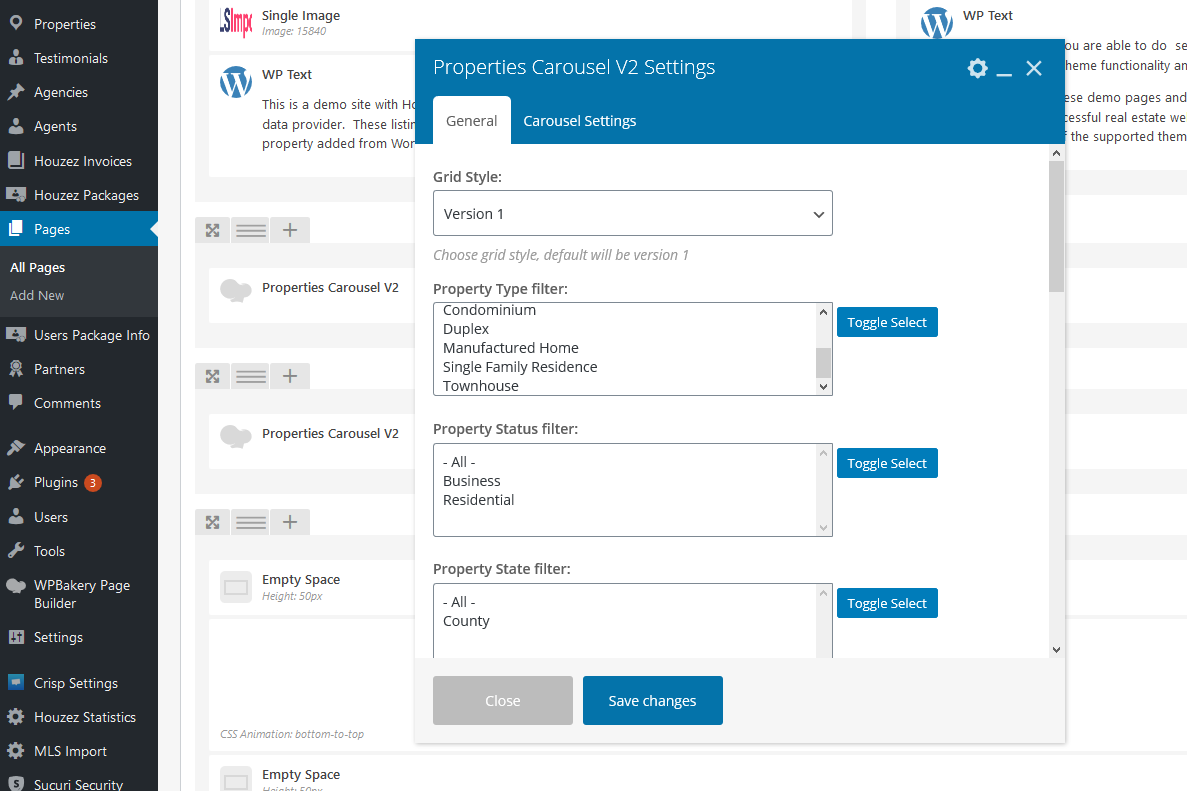Open the Grid Style Version 1 dropdown
1187x791 pixels.
[633, 213]
